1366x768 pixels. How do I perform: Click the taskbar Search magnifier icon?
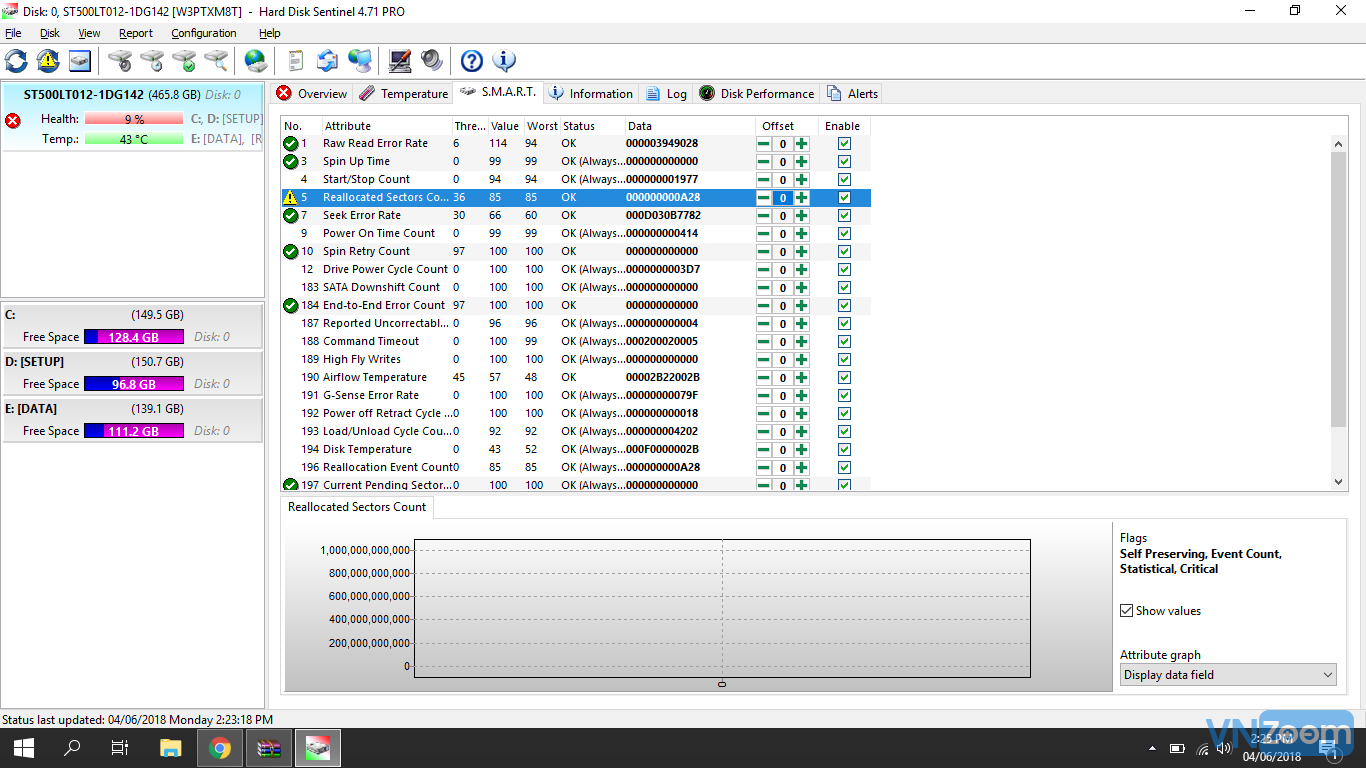(x=72, y=748)
